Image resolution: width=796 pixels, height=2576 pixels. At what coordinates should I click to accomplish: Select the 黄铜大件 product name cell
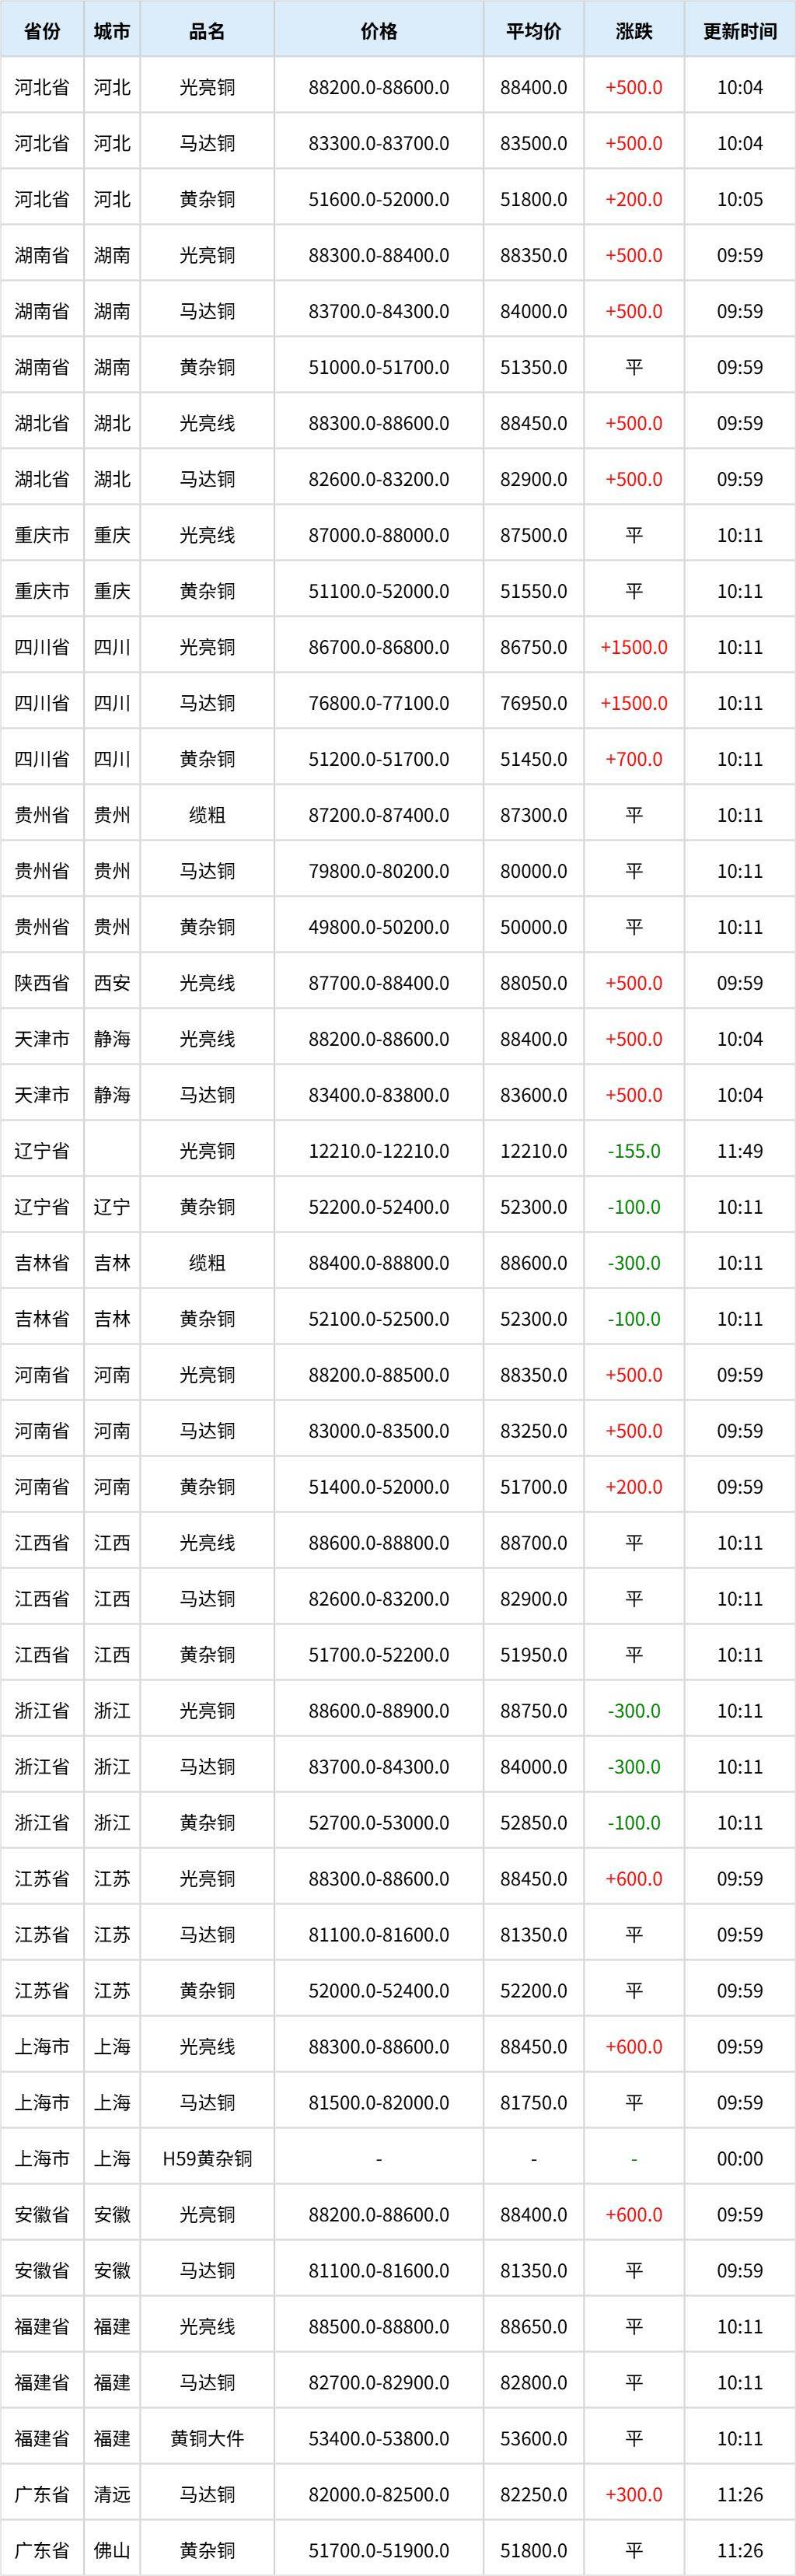(x=207, y=2439)
